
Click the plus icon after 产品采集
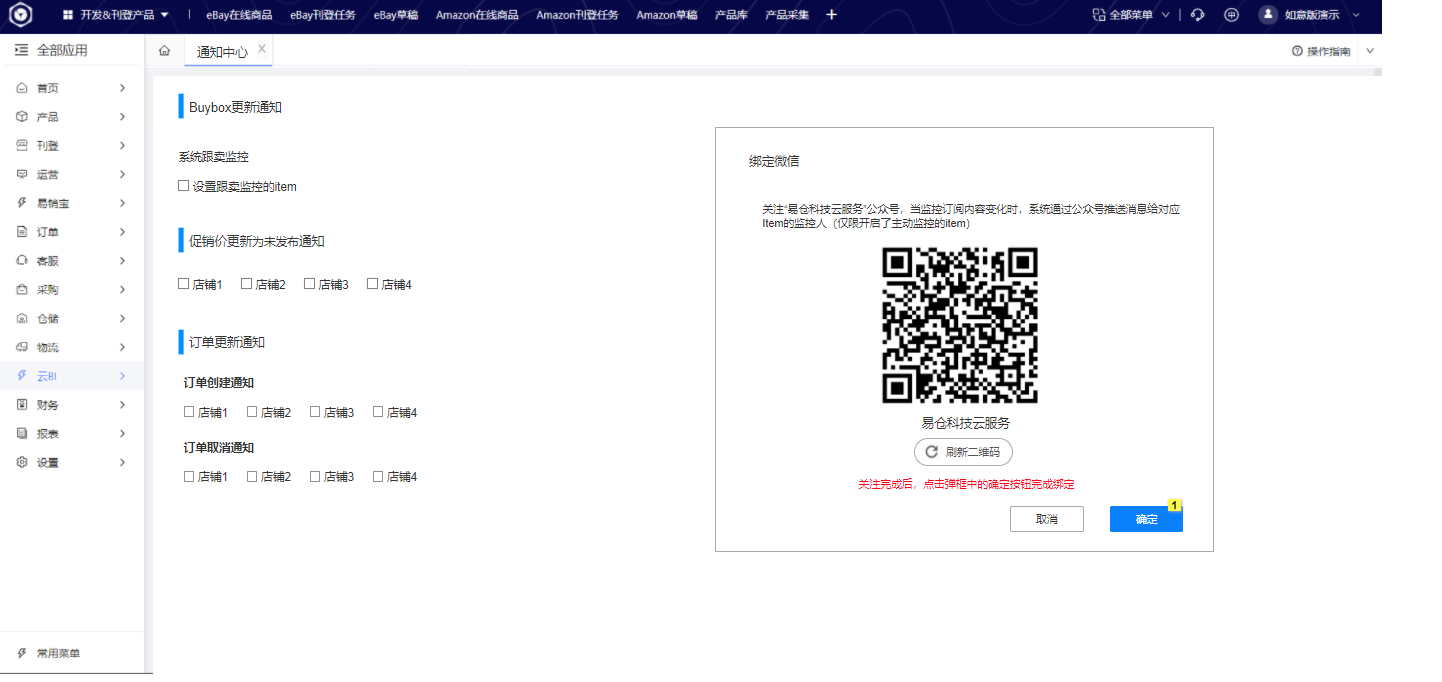tap(831, 15)
